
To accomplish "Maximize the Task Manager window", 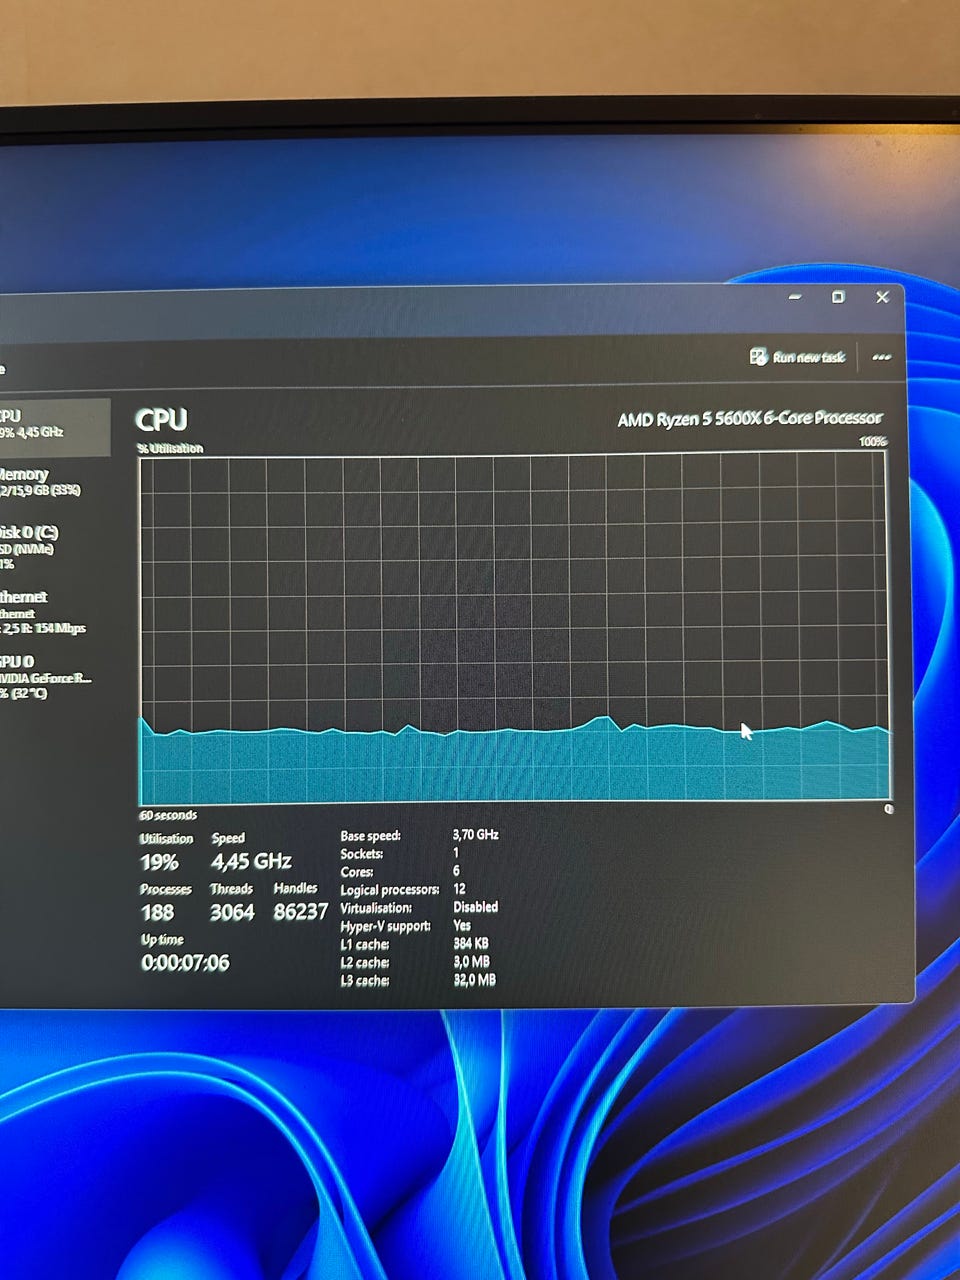I will pos(838,297).
